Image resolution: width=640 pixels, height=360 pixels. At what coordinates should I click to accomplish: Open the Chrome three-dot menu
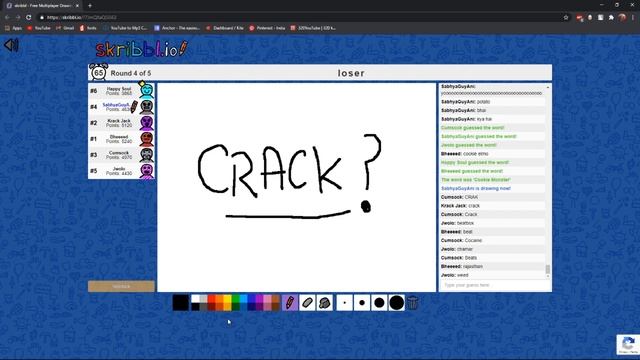[633, 18]
